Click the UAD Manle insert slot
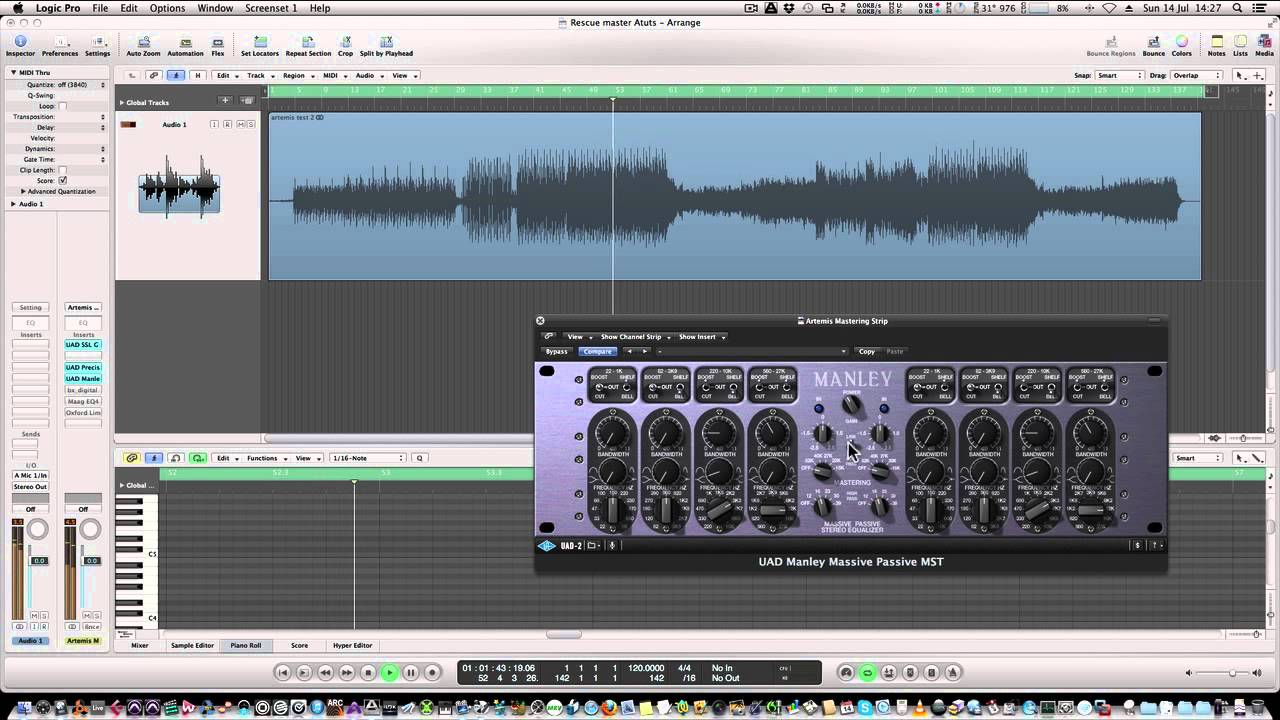 (83, 379)
